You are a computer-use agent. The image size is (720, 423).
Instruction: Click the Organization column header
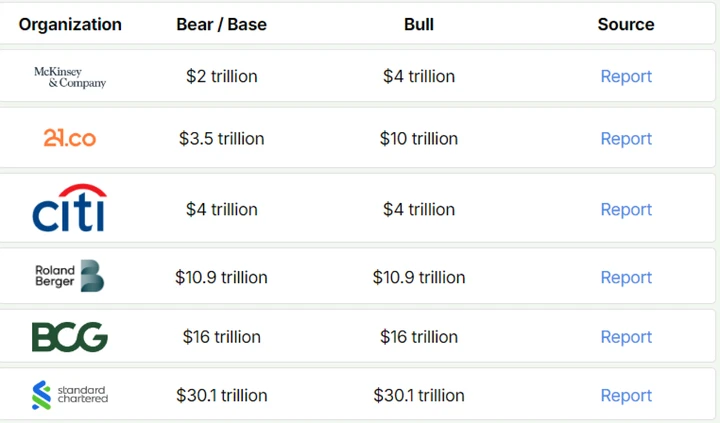(x=70, y=24)
